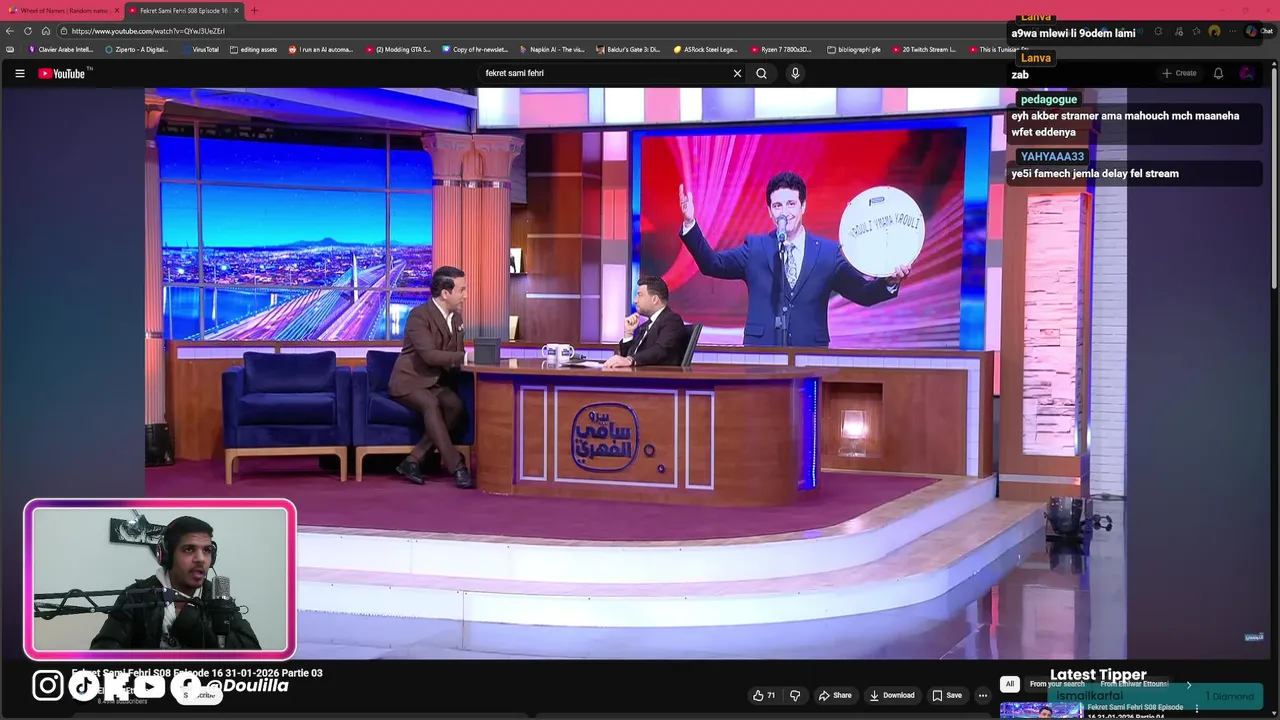Open a new browser tab
Image resolution: width=1280 pixels, height=720 pixels.
pos(254,10)
